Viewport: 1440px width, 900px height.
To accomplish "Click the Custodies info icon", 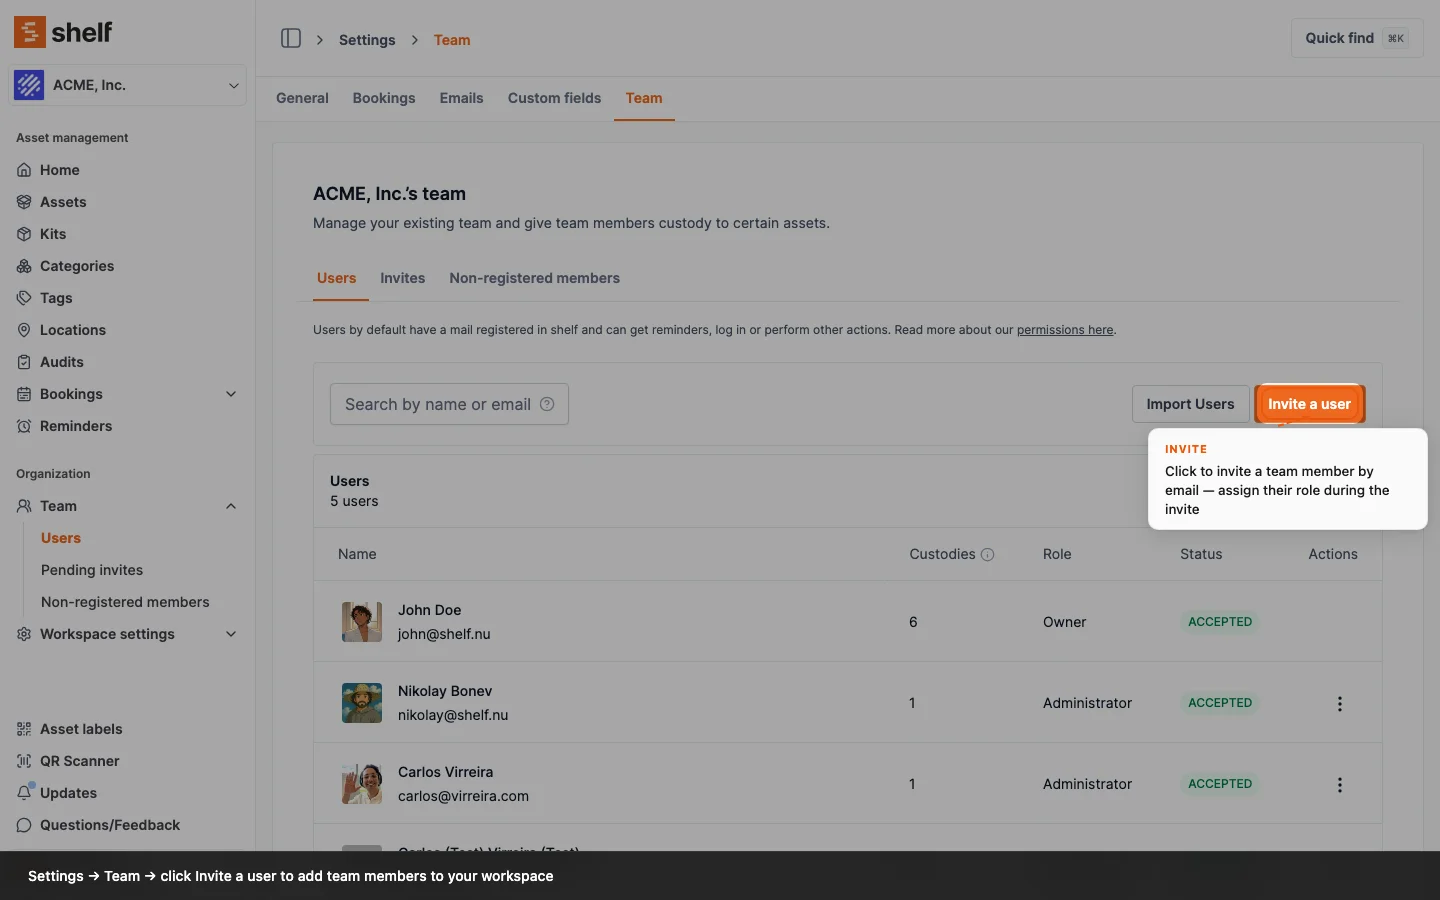I will coord(987,555).
